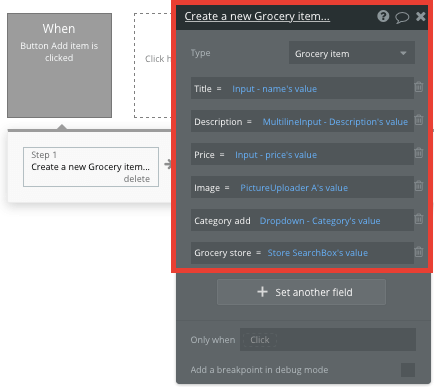Delete the Price field via trash icon
Viewport: 434px width, 387px height.
click(419, 153)
